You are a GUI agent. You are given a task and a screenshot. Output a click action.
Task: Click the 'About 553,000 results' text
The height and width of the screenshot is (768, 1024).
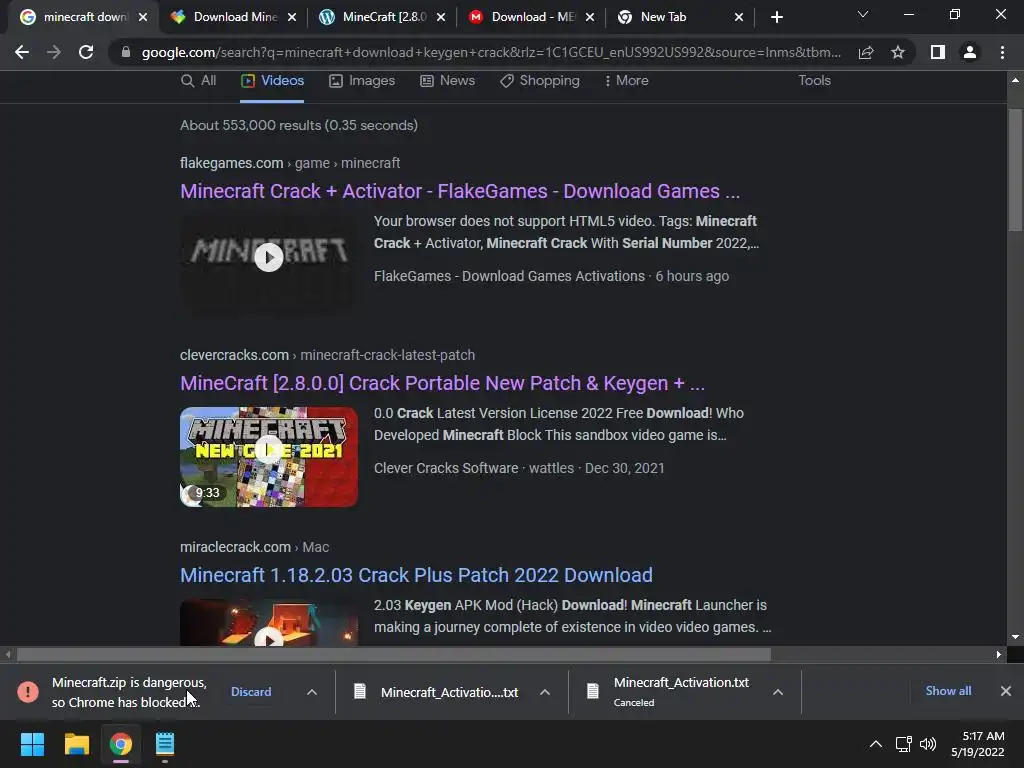(298, 125)
